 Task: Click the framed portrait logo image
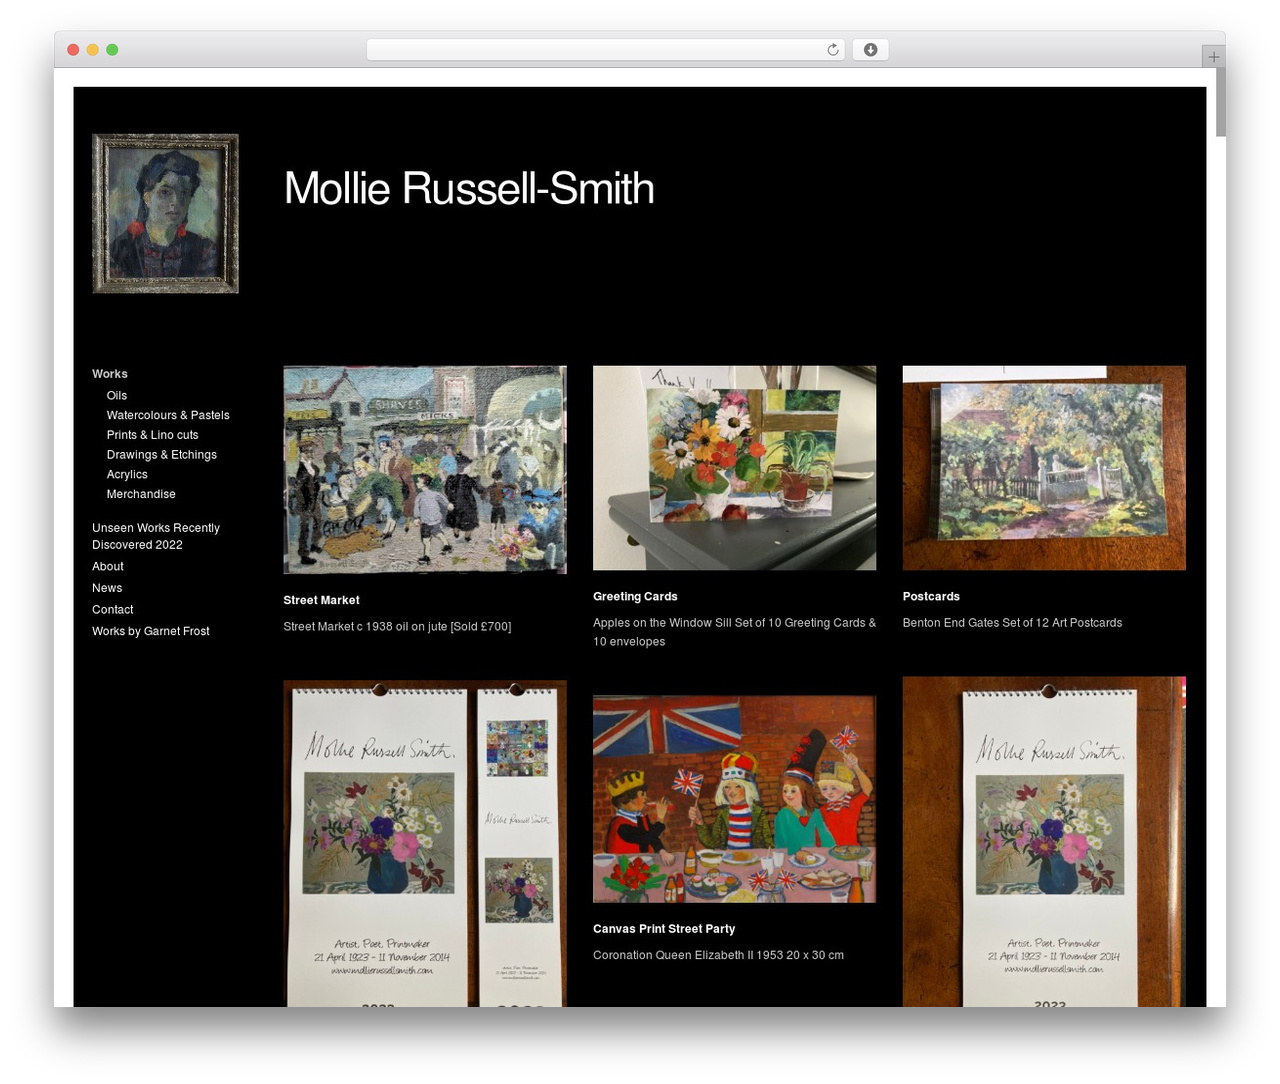coord(165,214)
